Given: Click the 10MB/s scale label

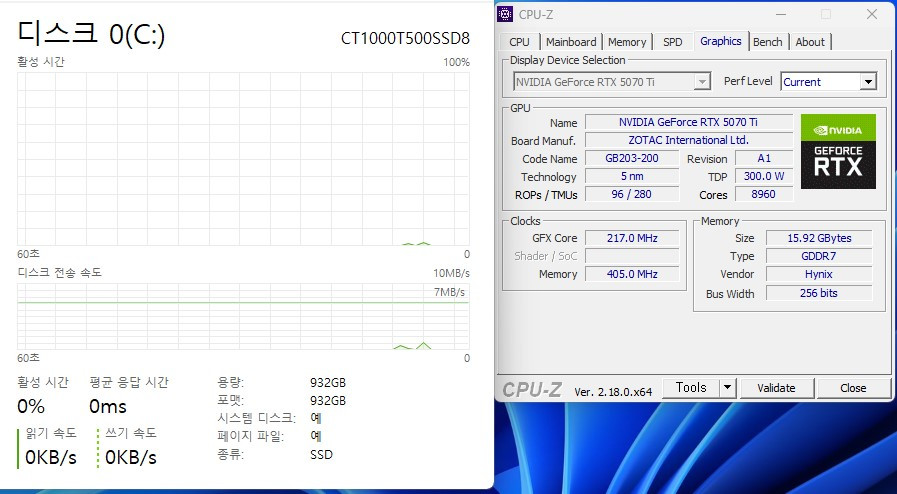Looking at the screenshot, I should point(451,273).
